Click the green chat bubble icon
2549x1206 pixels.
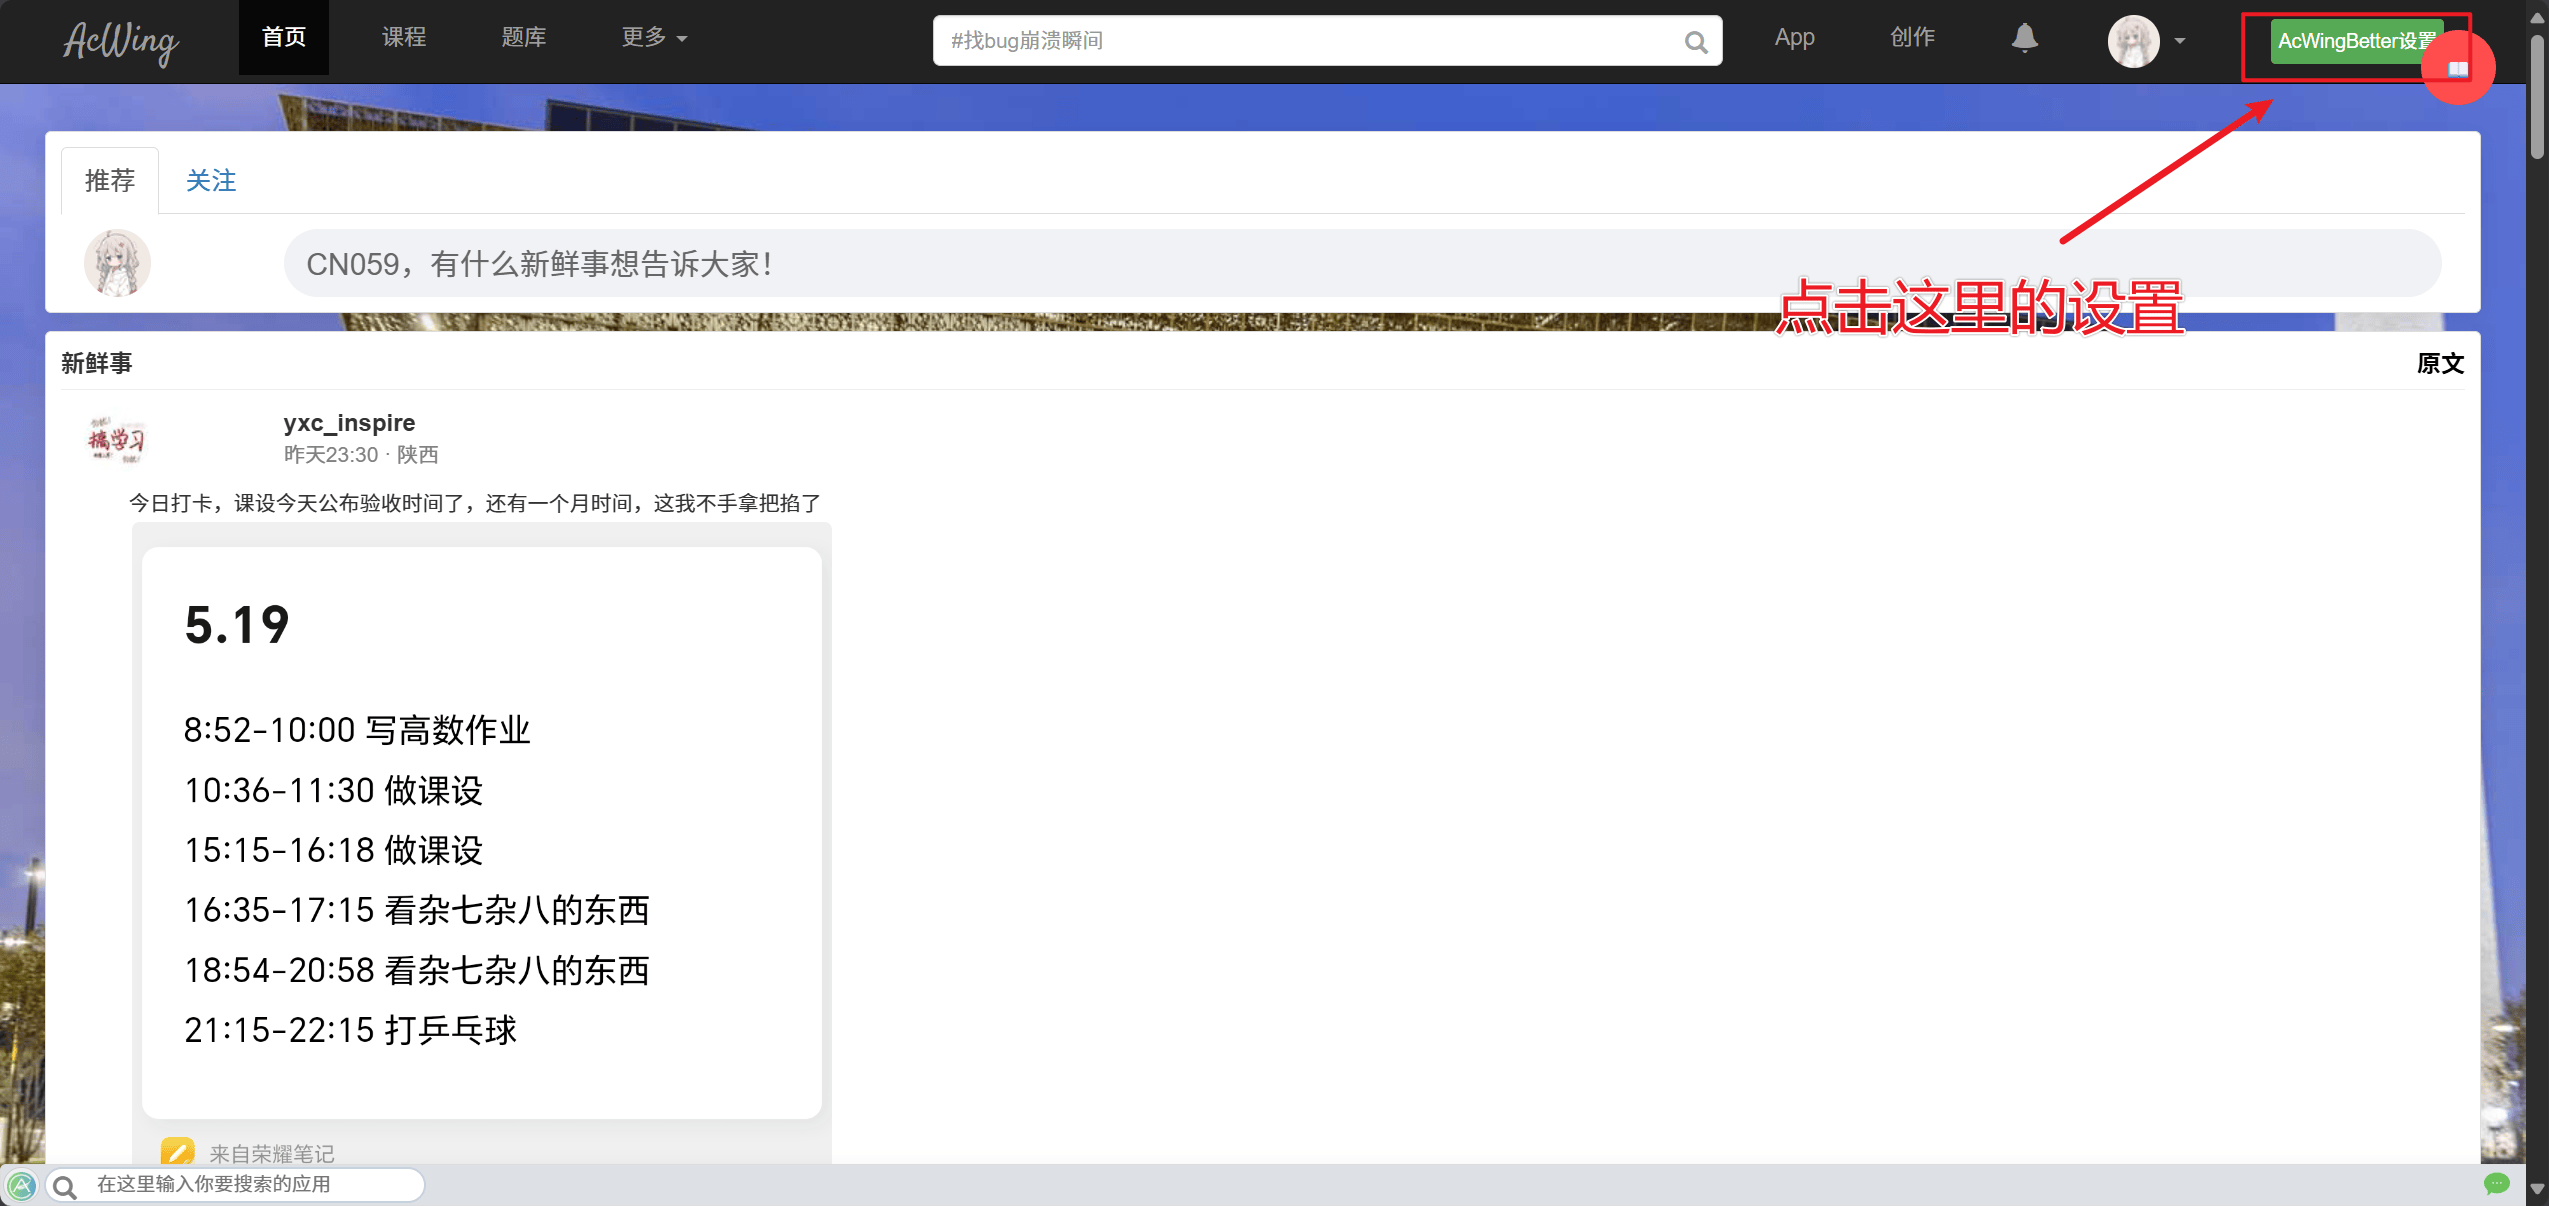coord(2496,1184)
